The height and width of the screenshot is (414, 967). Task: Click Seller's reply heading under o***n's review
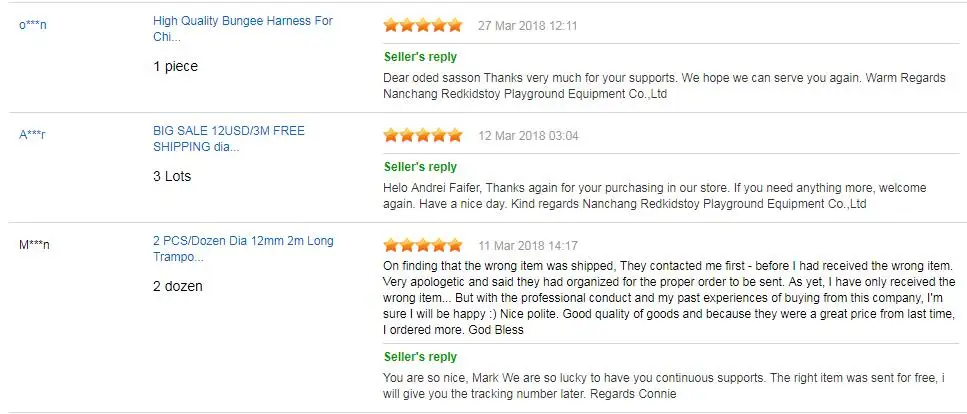420,56
